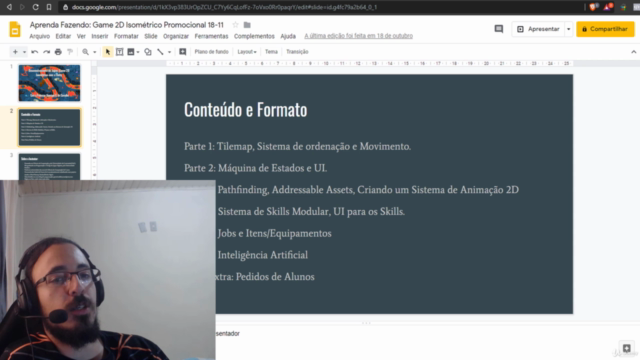Reload the browser page
This screenshot has height=360, width=640.
click(x=36, y=7)
